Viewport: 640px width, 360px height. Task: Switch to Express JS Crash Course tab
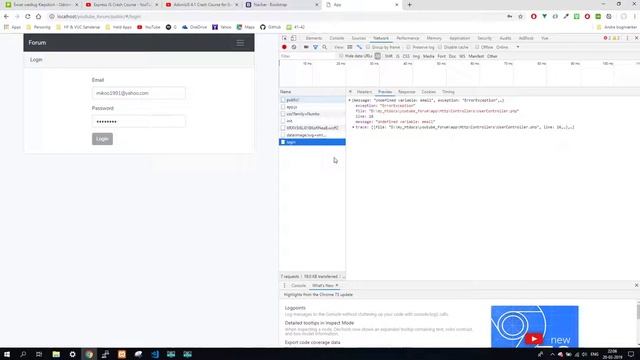tap(121, 5)
